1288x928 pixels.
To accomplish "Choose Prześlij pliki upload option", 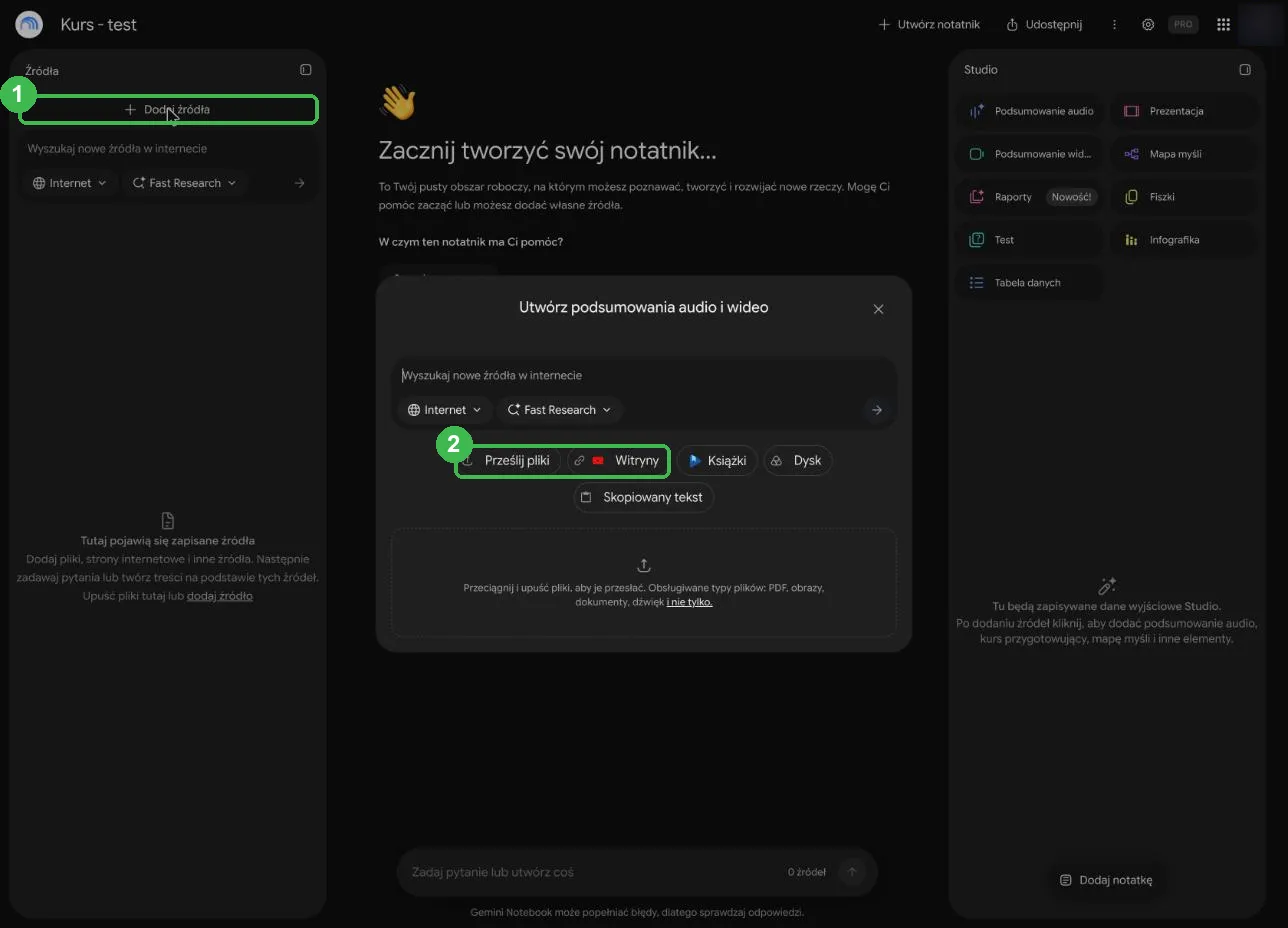I will tap(507, 461).
